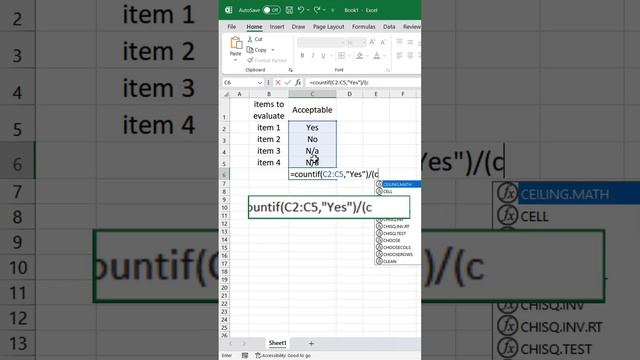Choose CHOOSE from autocomplete list
The image size is (640, 360).
coord(398,240)
